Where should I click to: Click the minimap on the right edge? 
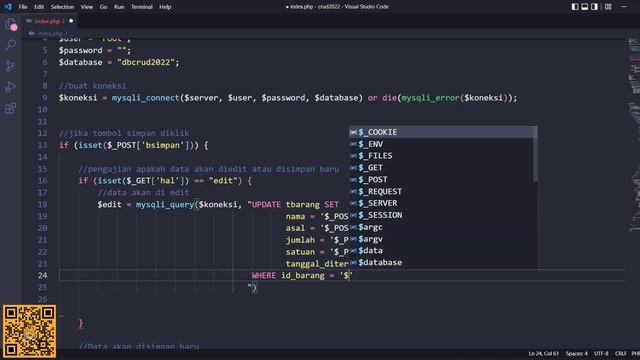click(x=634, y=135)
